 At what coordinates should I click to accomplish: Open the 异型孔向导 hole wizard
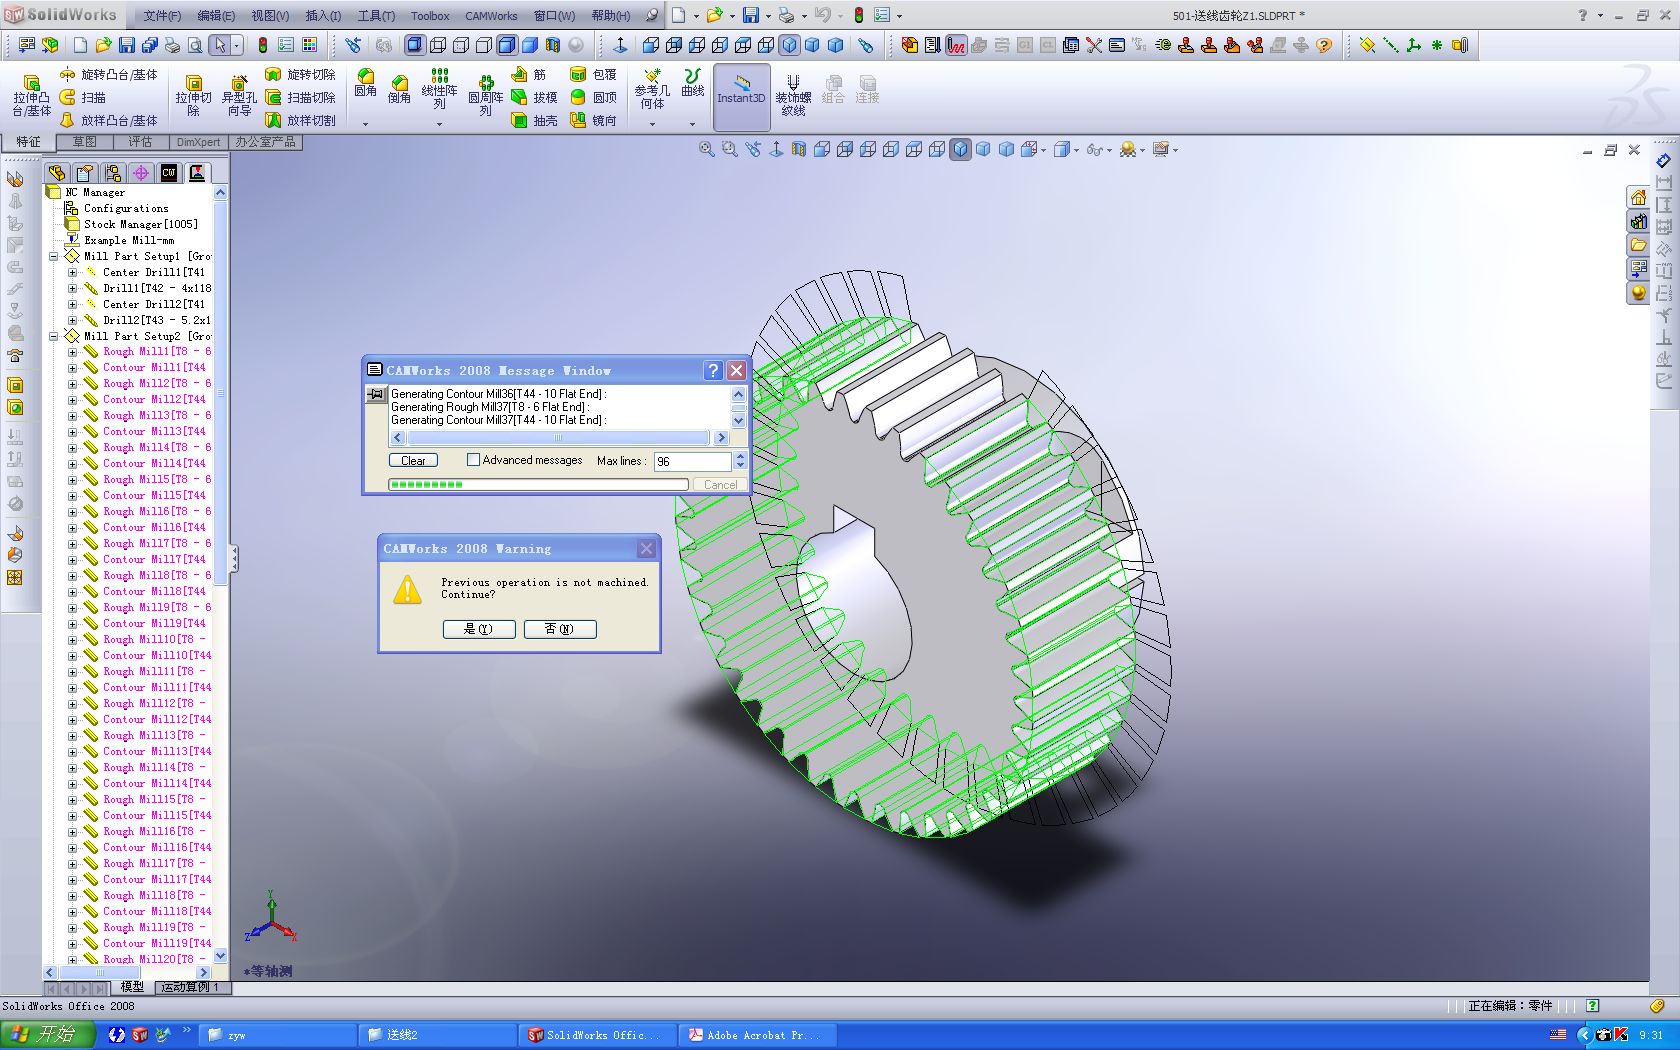tap(239, 96)
